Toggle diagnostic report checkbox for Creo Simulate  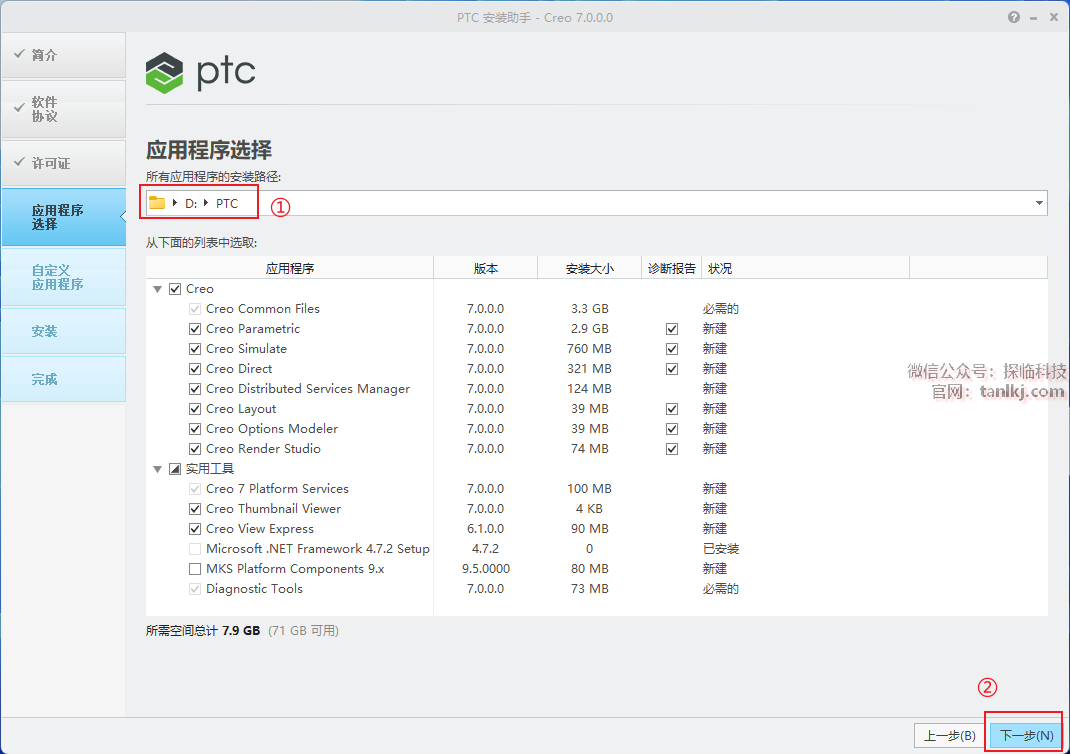pos(672,349)
